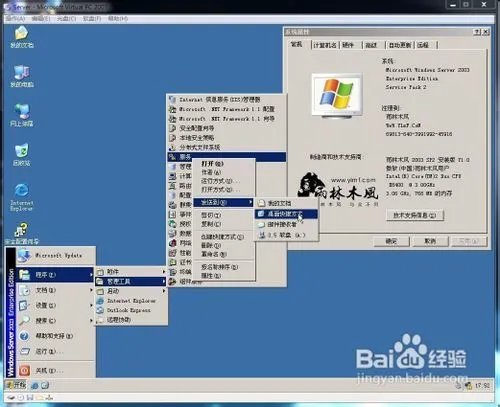
Task: Select the 安全配置向导 desktop shortcut icon
Action: coord(22,233)
